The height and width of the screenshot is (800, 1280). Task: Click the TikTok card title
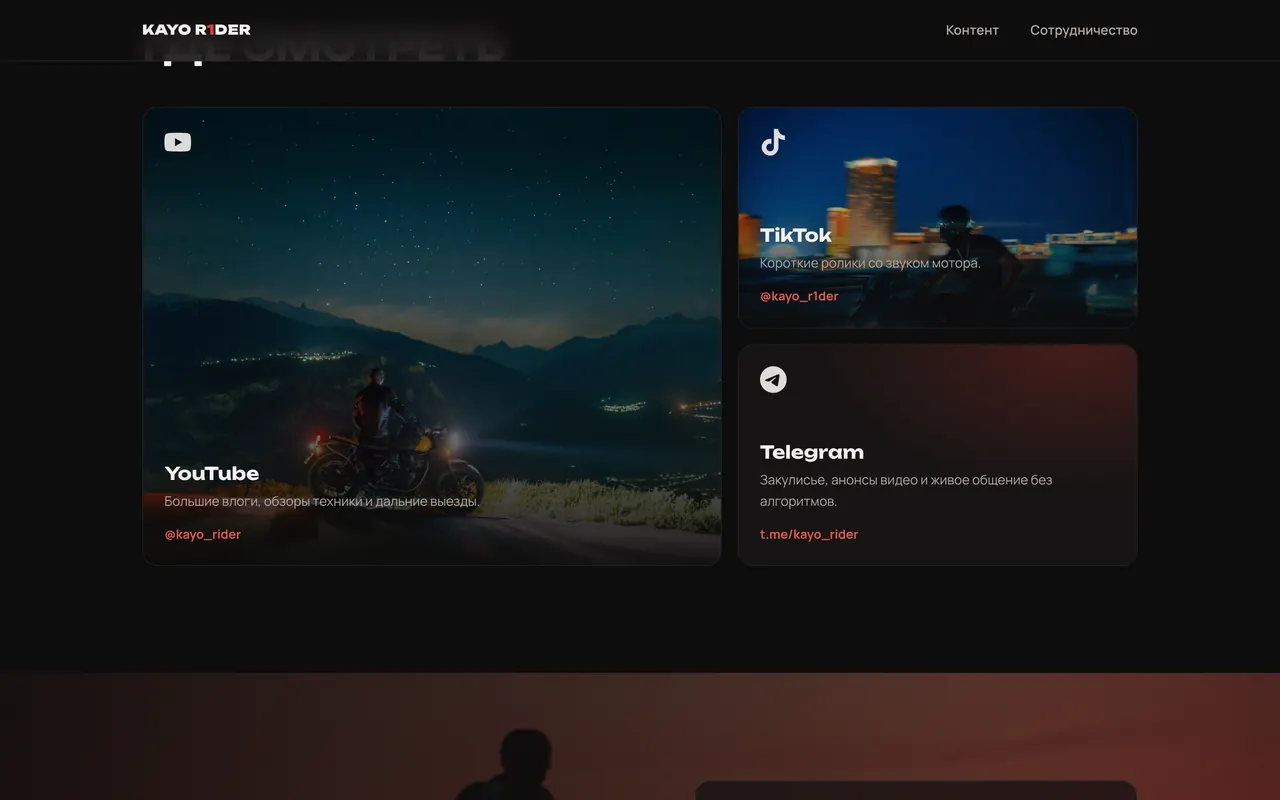796,236
